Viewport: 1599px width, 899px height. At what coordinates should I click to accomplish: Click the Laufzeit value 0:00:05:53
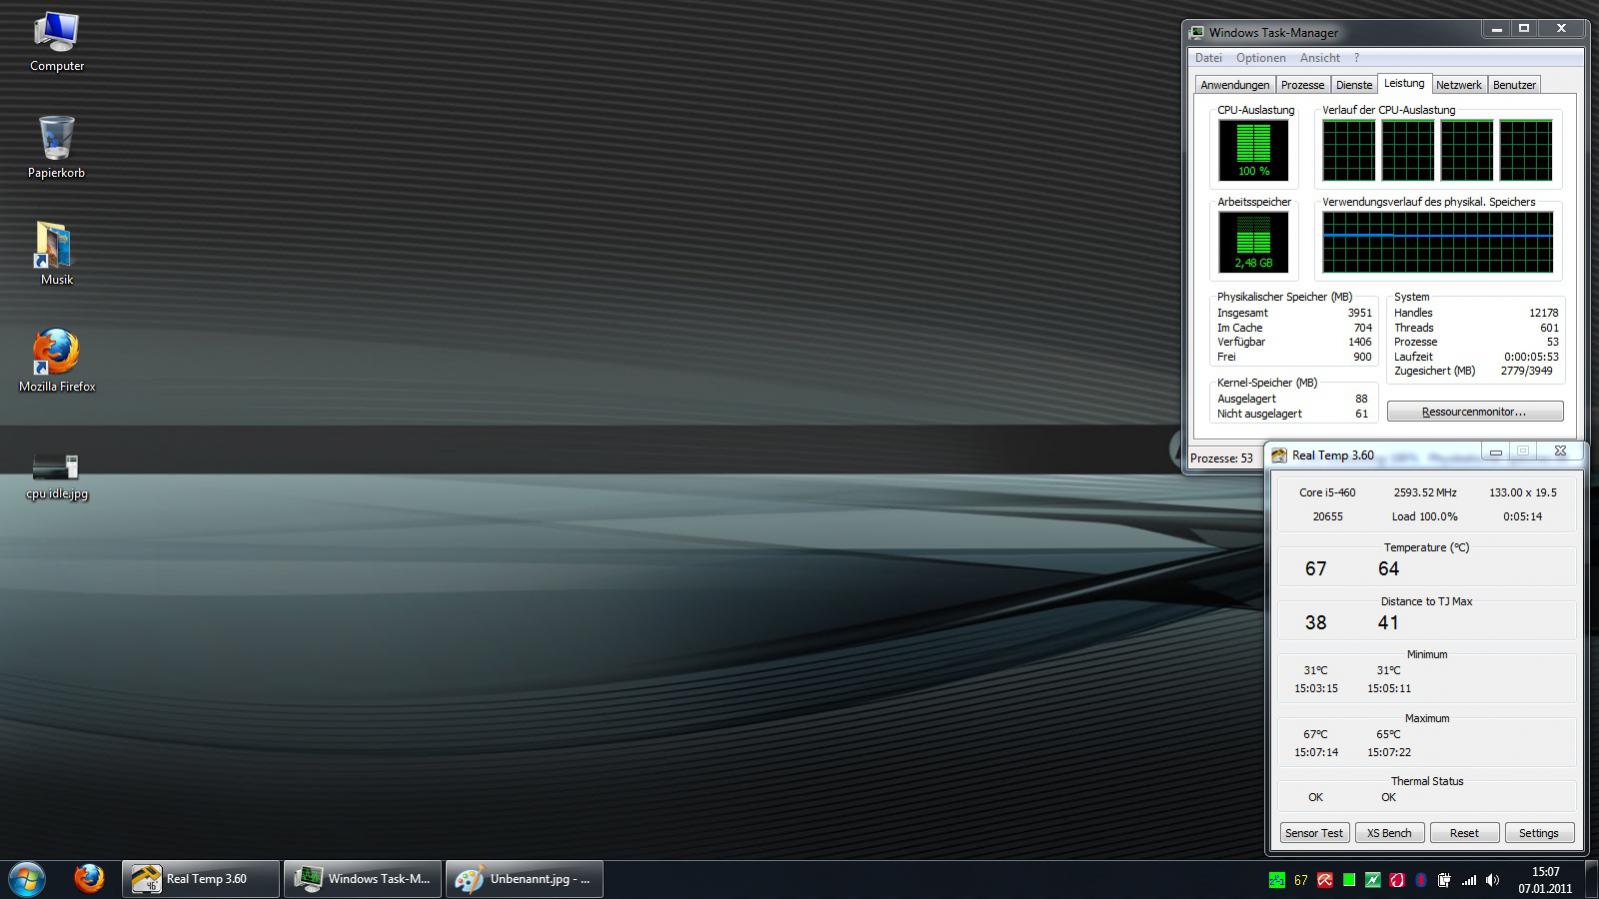coord(1531,357)
